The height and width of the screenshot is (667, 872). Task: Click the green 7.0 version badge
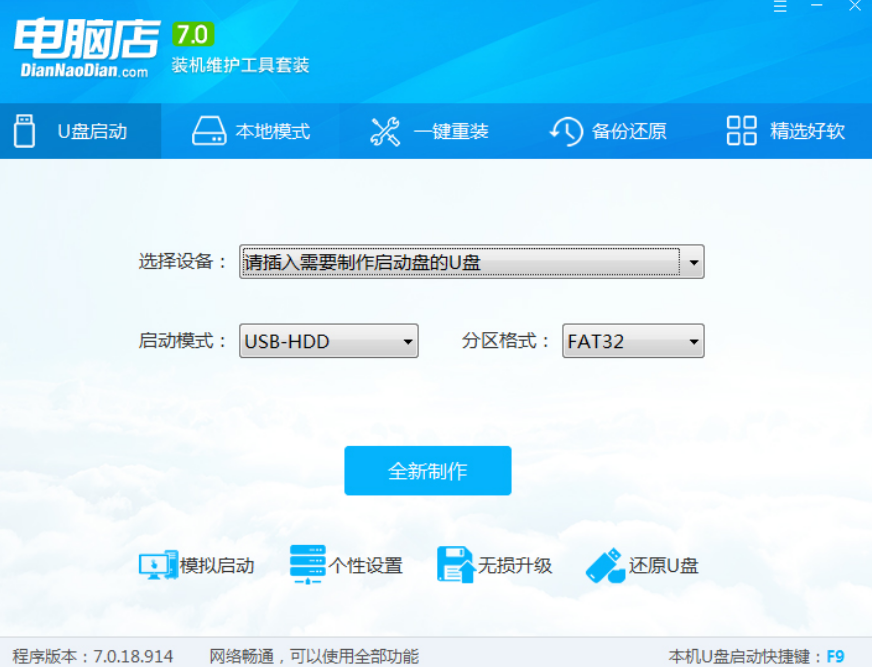tap(193, 34)
